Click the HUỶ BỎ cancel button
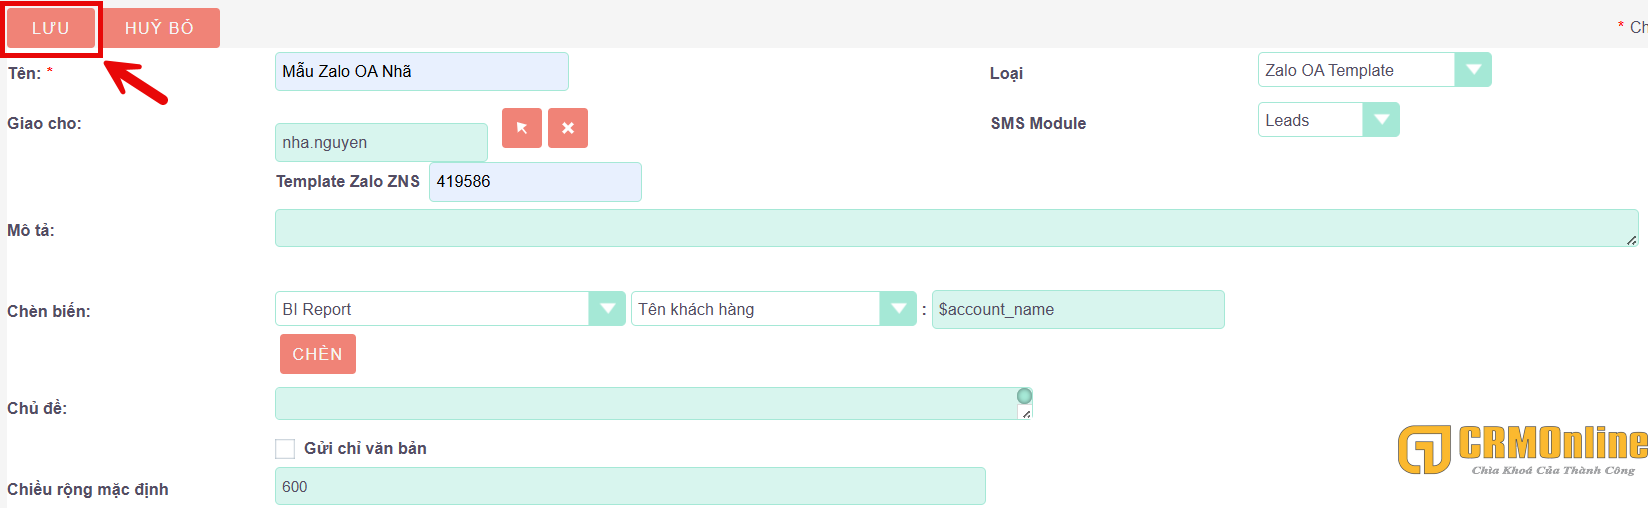The width and height of the screenshot is (1648, 508). click(x=159, y=28)
